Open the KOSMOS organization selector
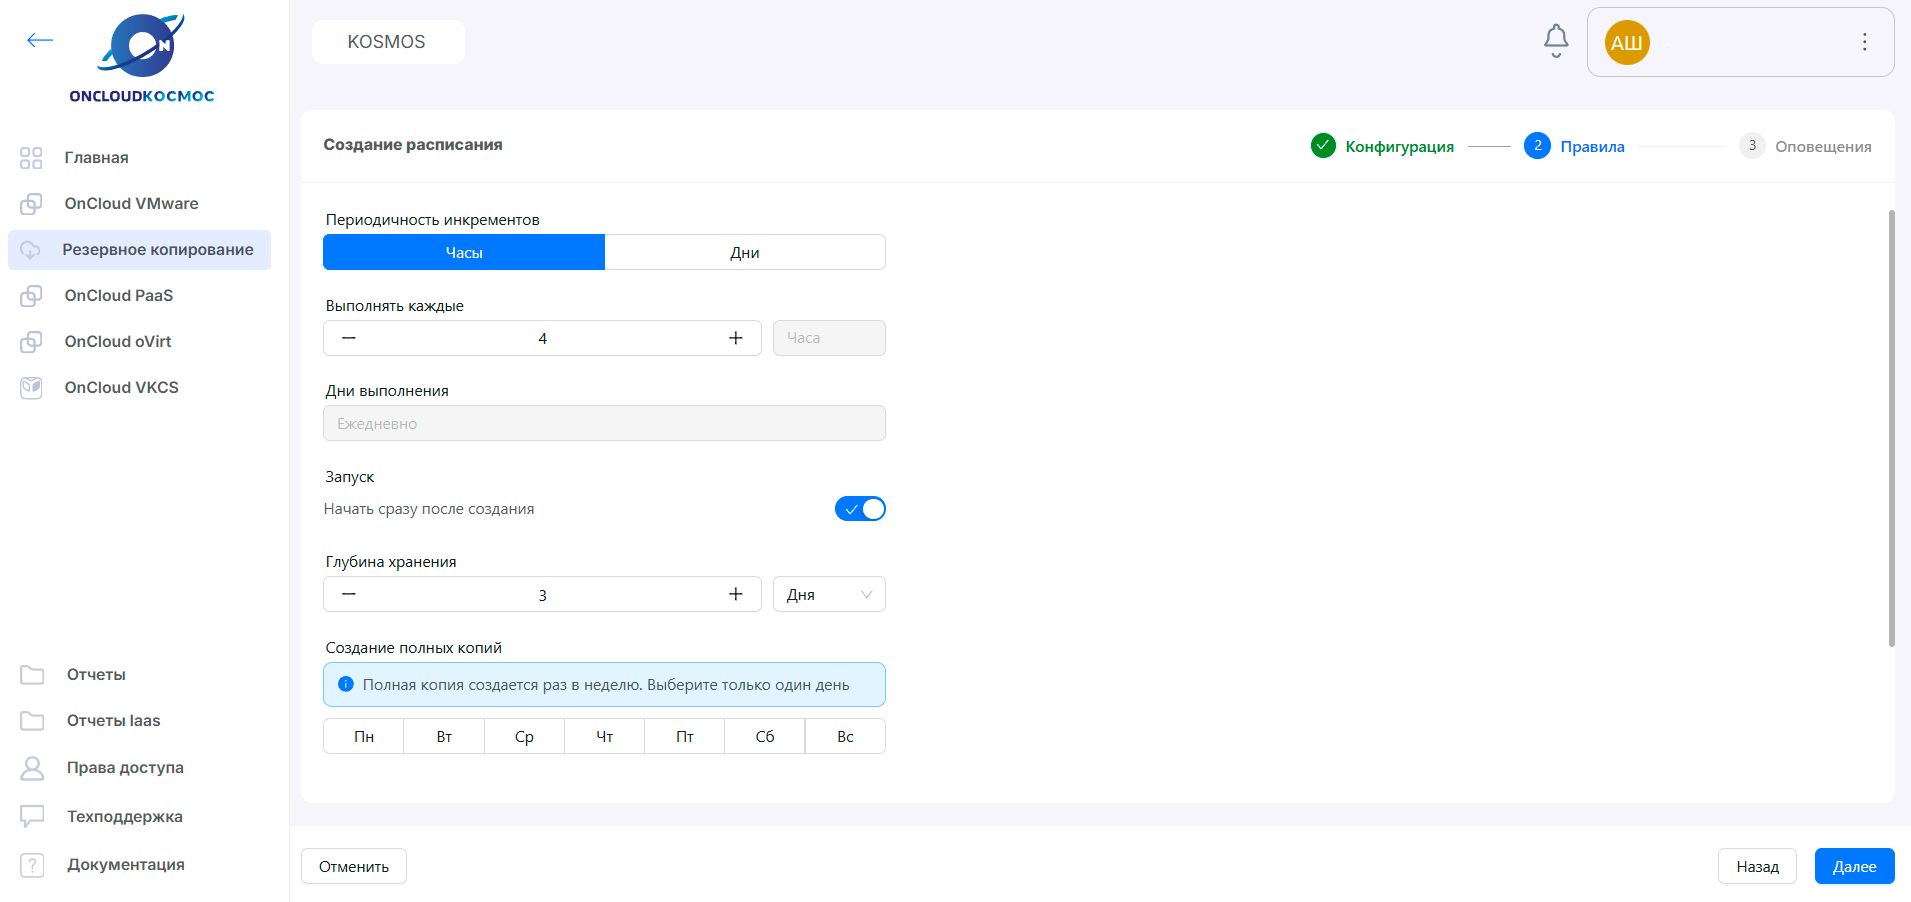 click(x=387, y=42)
